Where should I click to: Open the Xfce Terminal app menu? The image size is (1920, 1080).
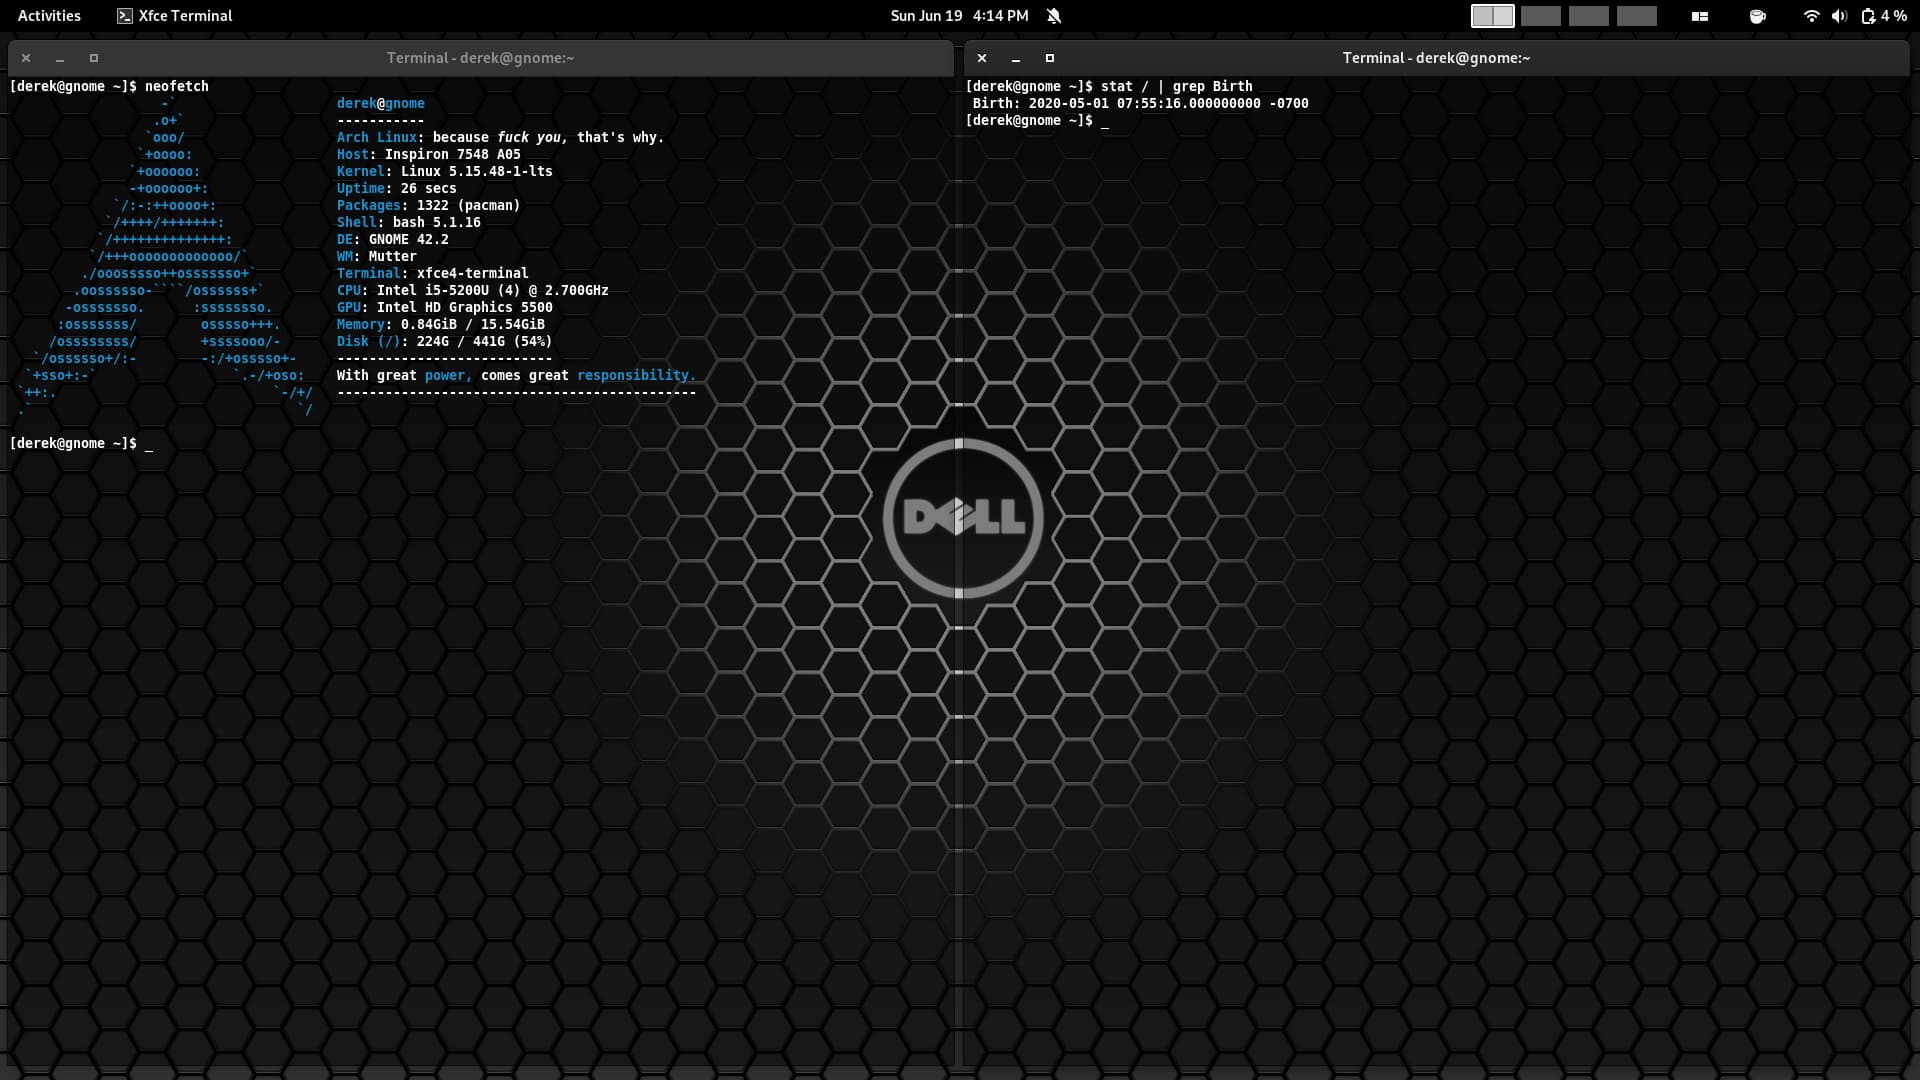[175, 16]
